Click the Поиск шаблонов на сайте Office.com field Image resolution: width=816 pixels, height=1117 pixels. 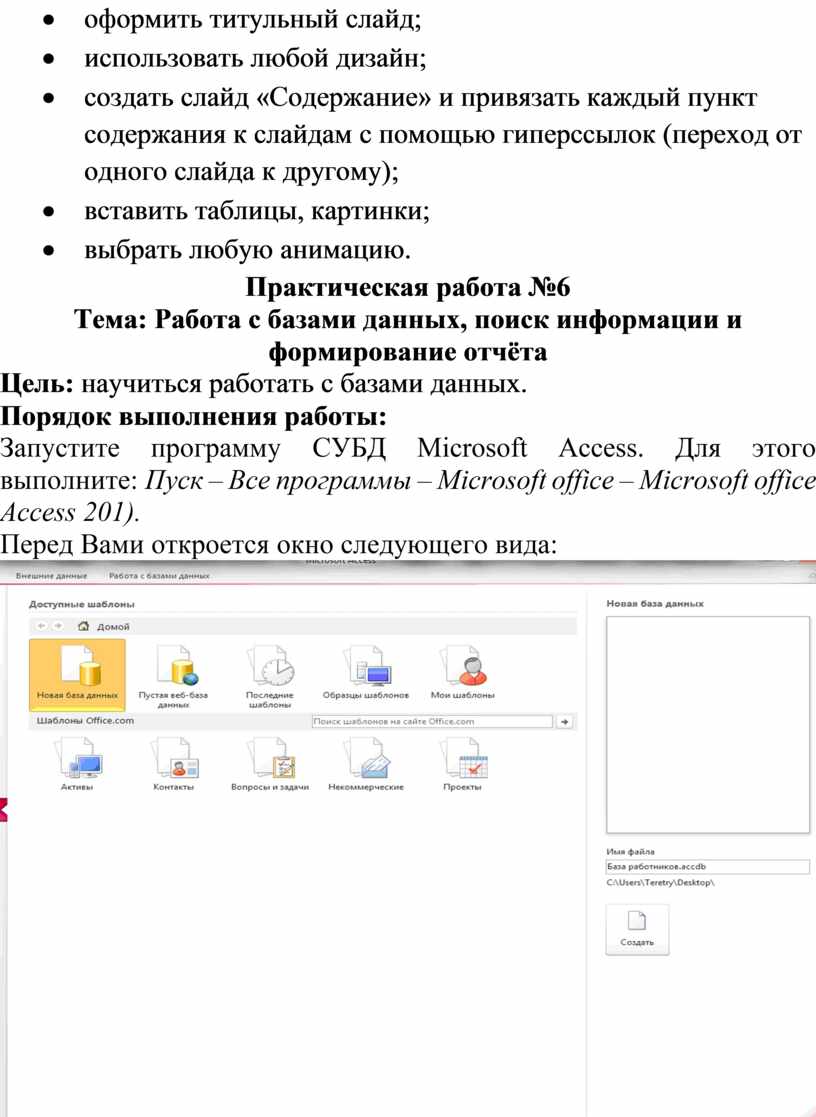(432, 722)
